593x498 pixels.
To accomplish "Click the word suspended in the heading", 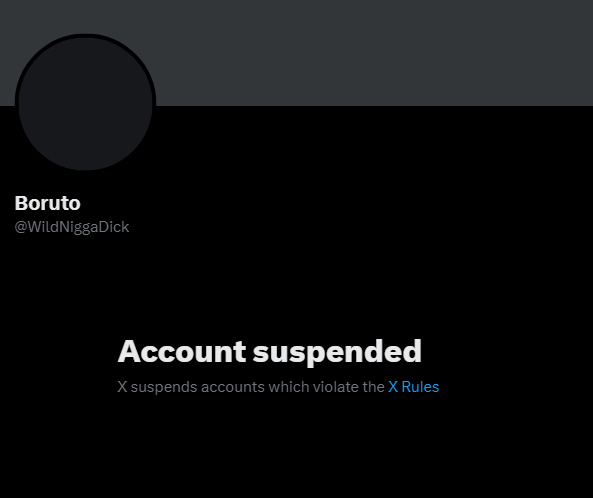I will [337, 352].
